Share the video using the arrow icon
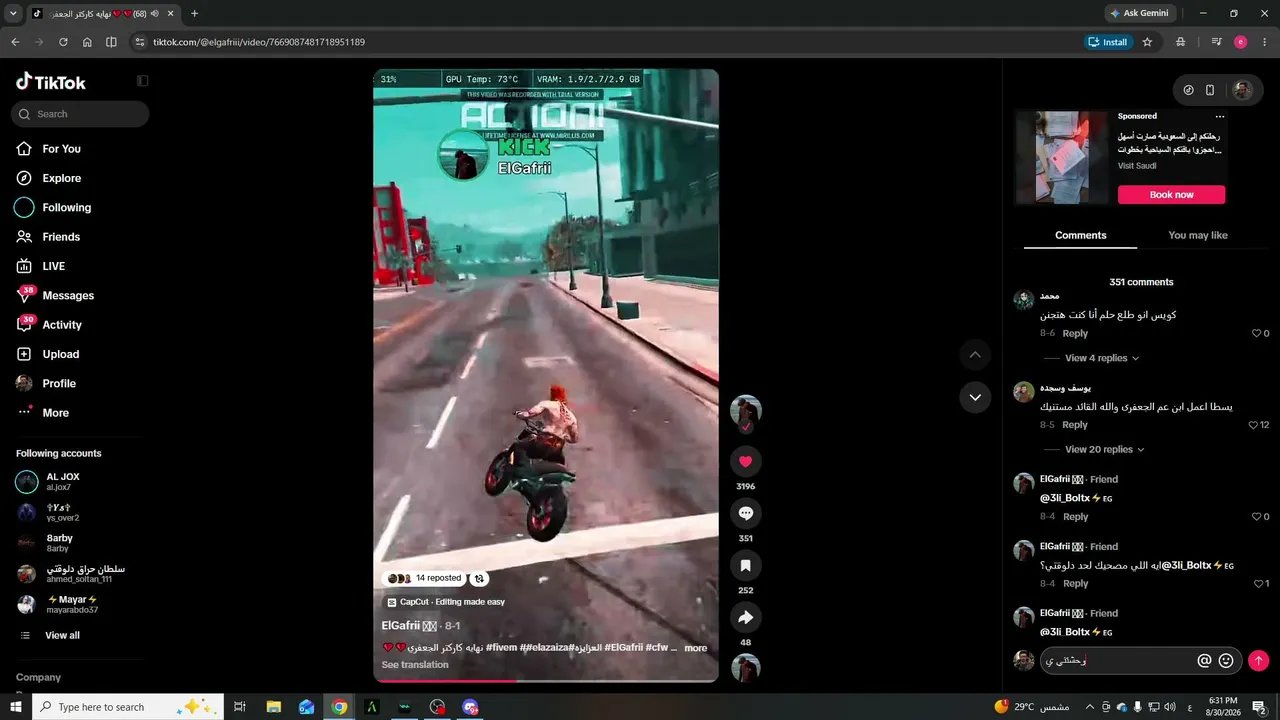This screenshot has width=1280, height=720. coord(745,617)
